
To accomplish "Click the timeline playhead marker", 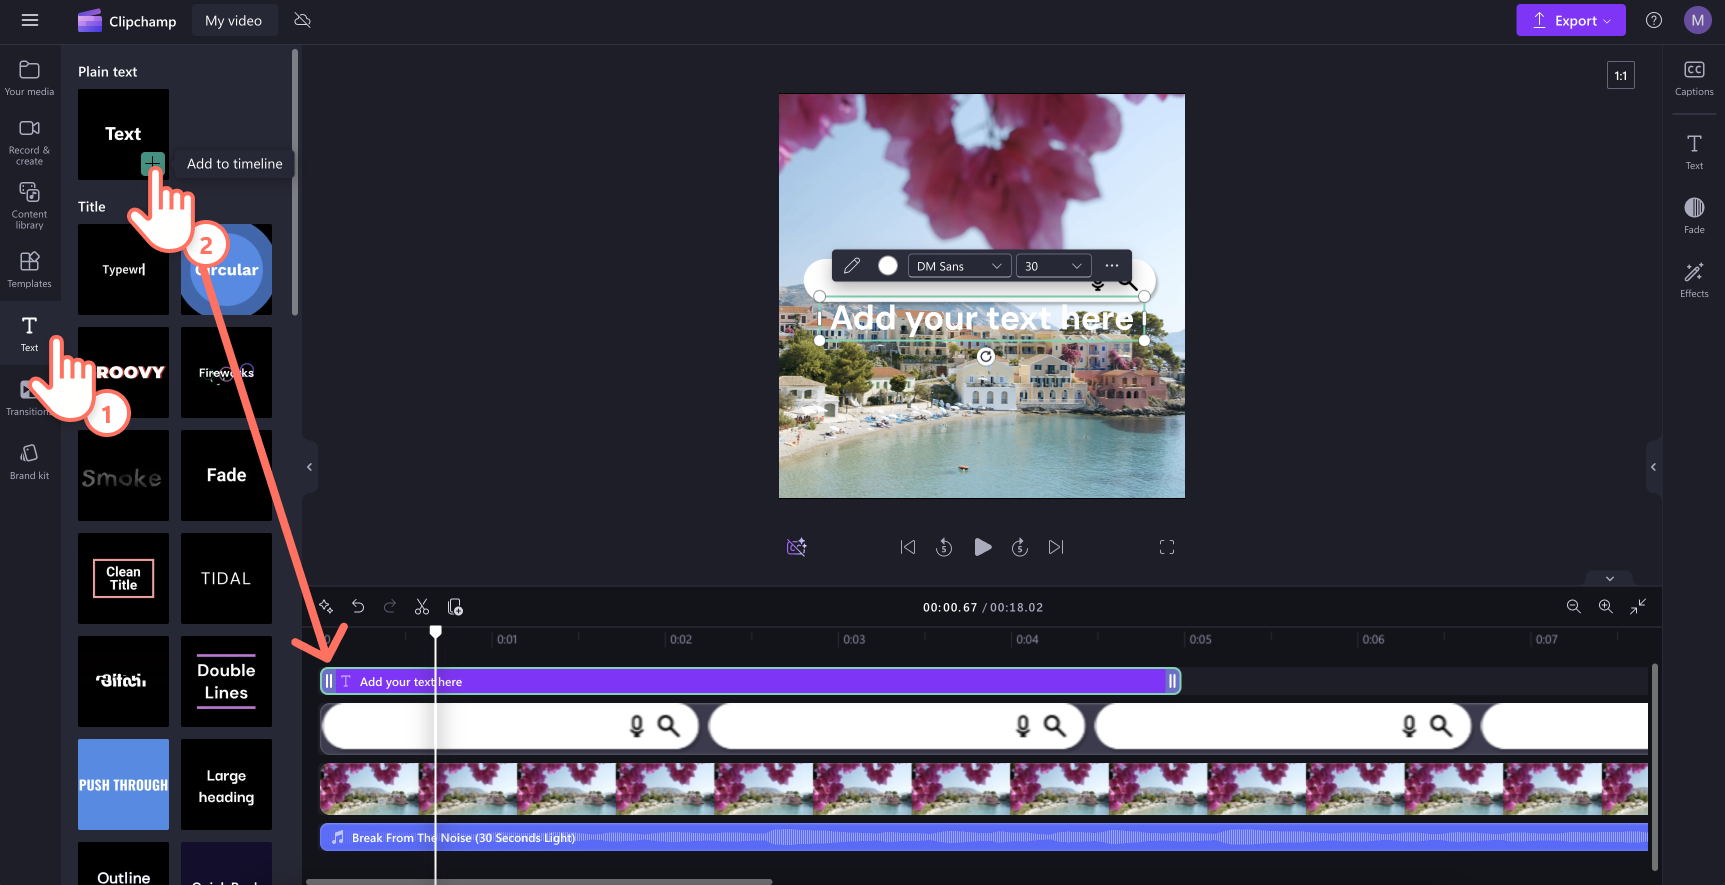I will coord(435,631).
